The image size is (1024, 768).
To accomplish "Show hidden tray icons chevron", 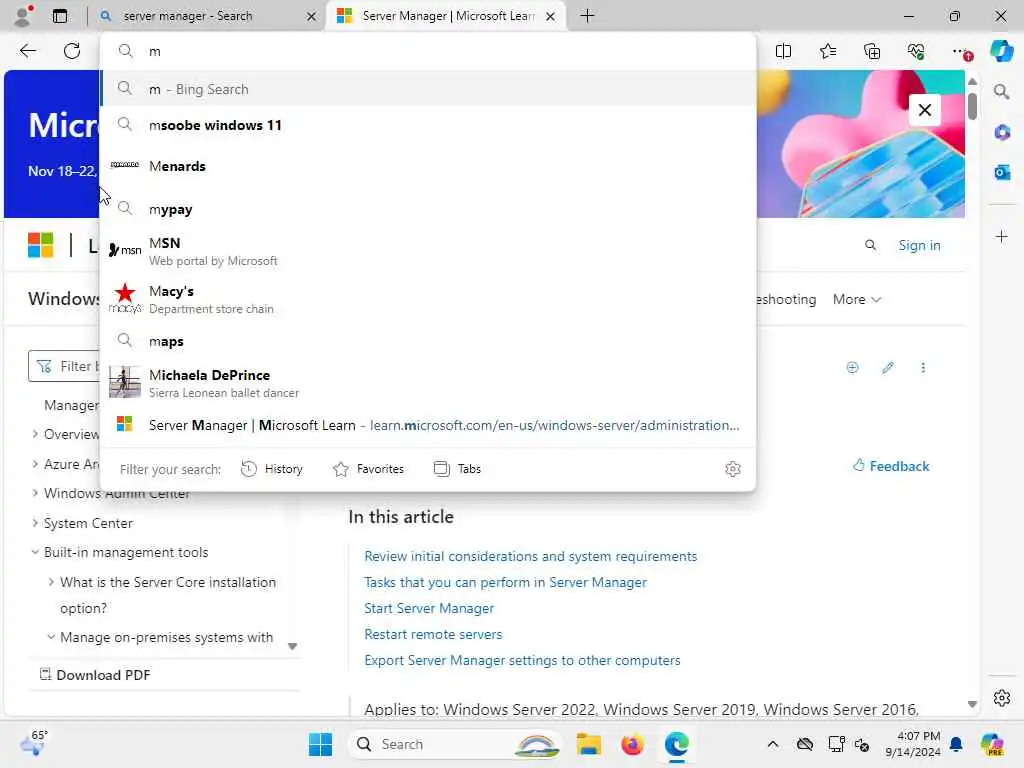I will pyautogui.click(x=773, y=744).
